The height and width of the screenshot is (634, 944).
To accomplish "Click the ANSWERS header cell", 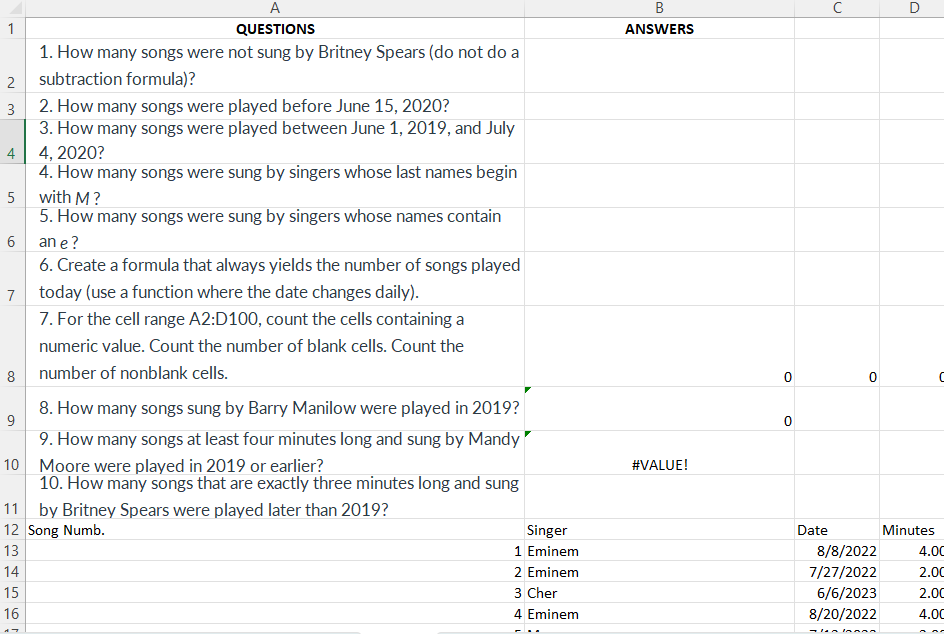I will 659,28.
